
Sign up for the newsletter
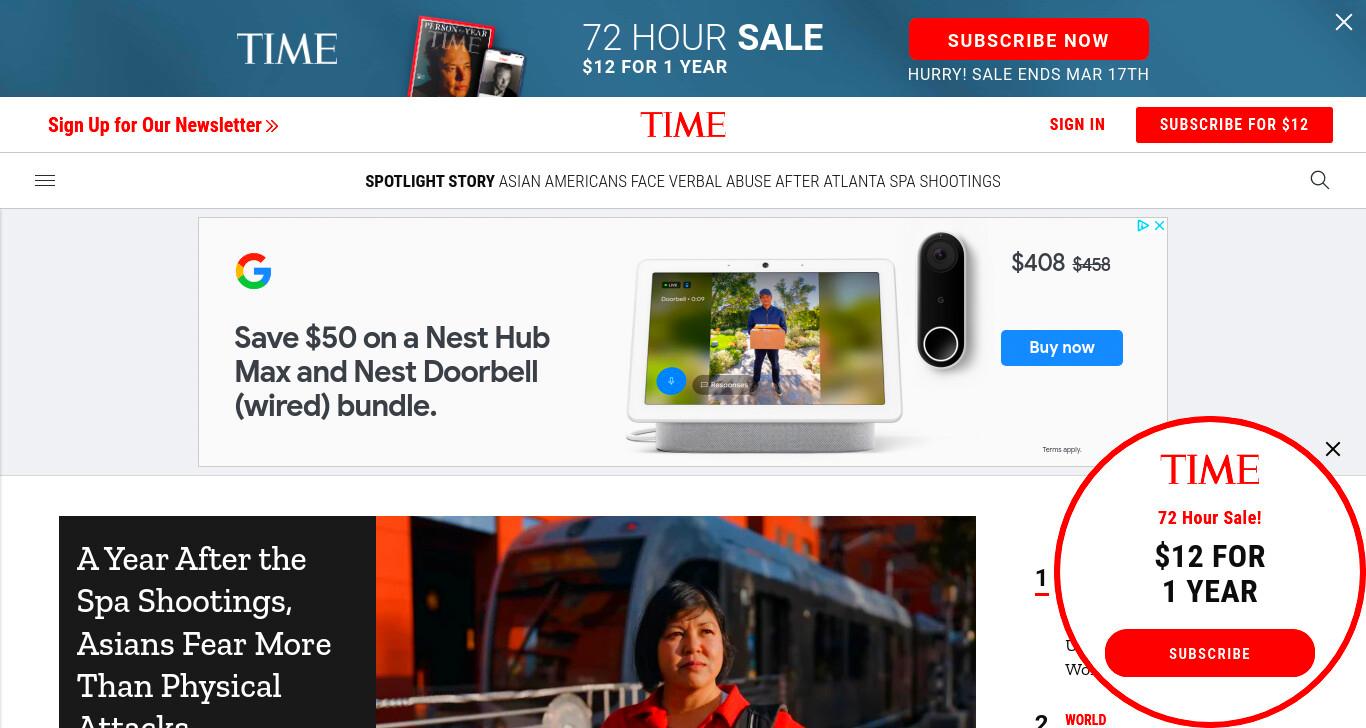tap(163, 125)
